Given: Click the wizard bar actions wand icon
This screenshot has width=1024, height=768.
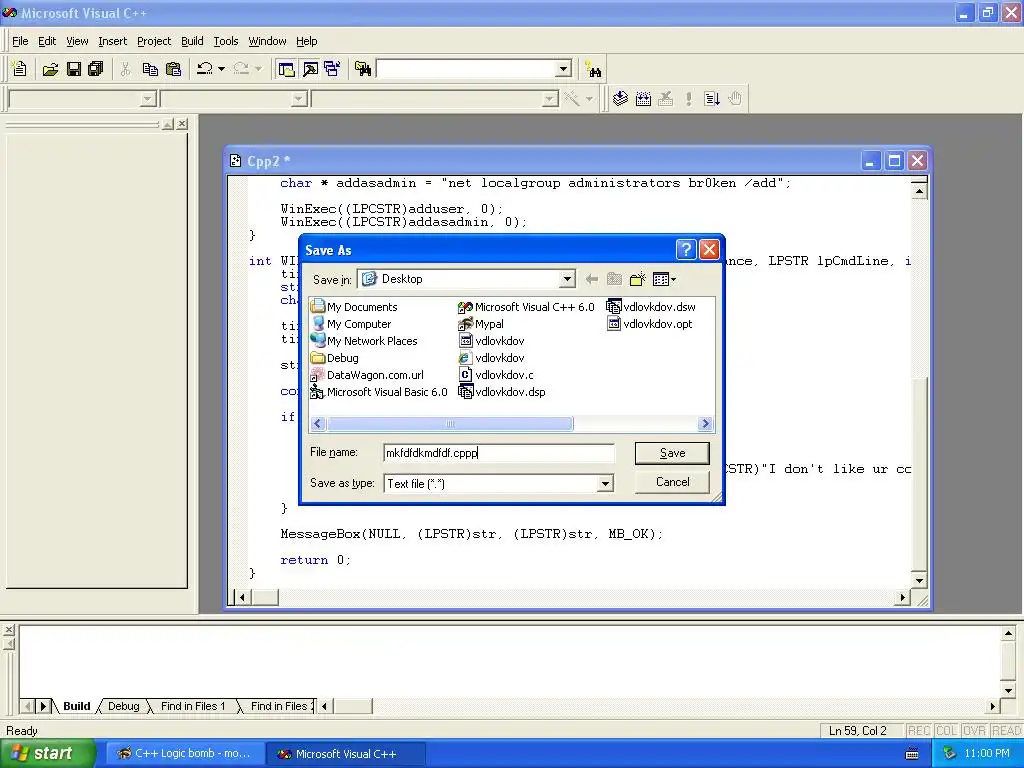Looking at the screenshot, I should pos(571,99).
